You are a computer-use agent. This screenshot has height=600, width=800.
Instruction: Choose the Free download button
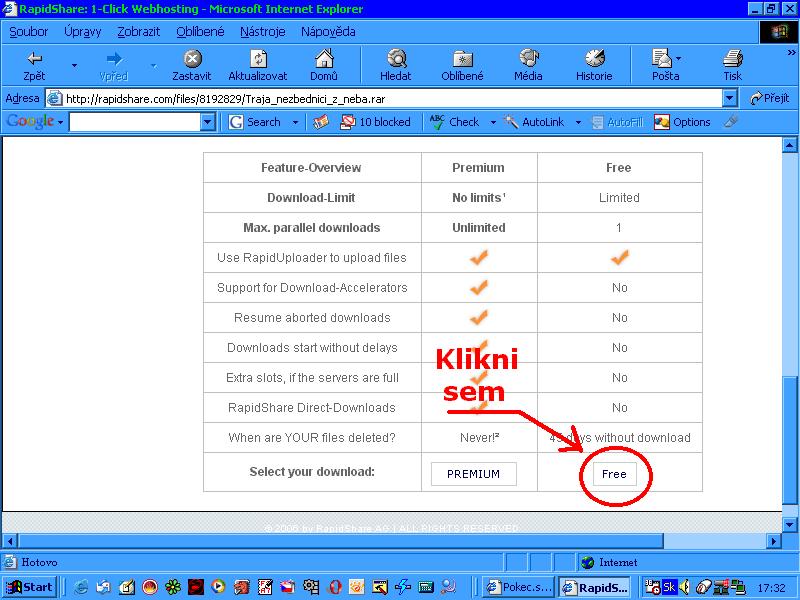(x=614, y=474)
